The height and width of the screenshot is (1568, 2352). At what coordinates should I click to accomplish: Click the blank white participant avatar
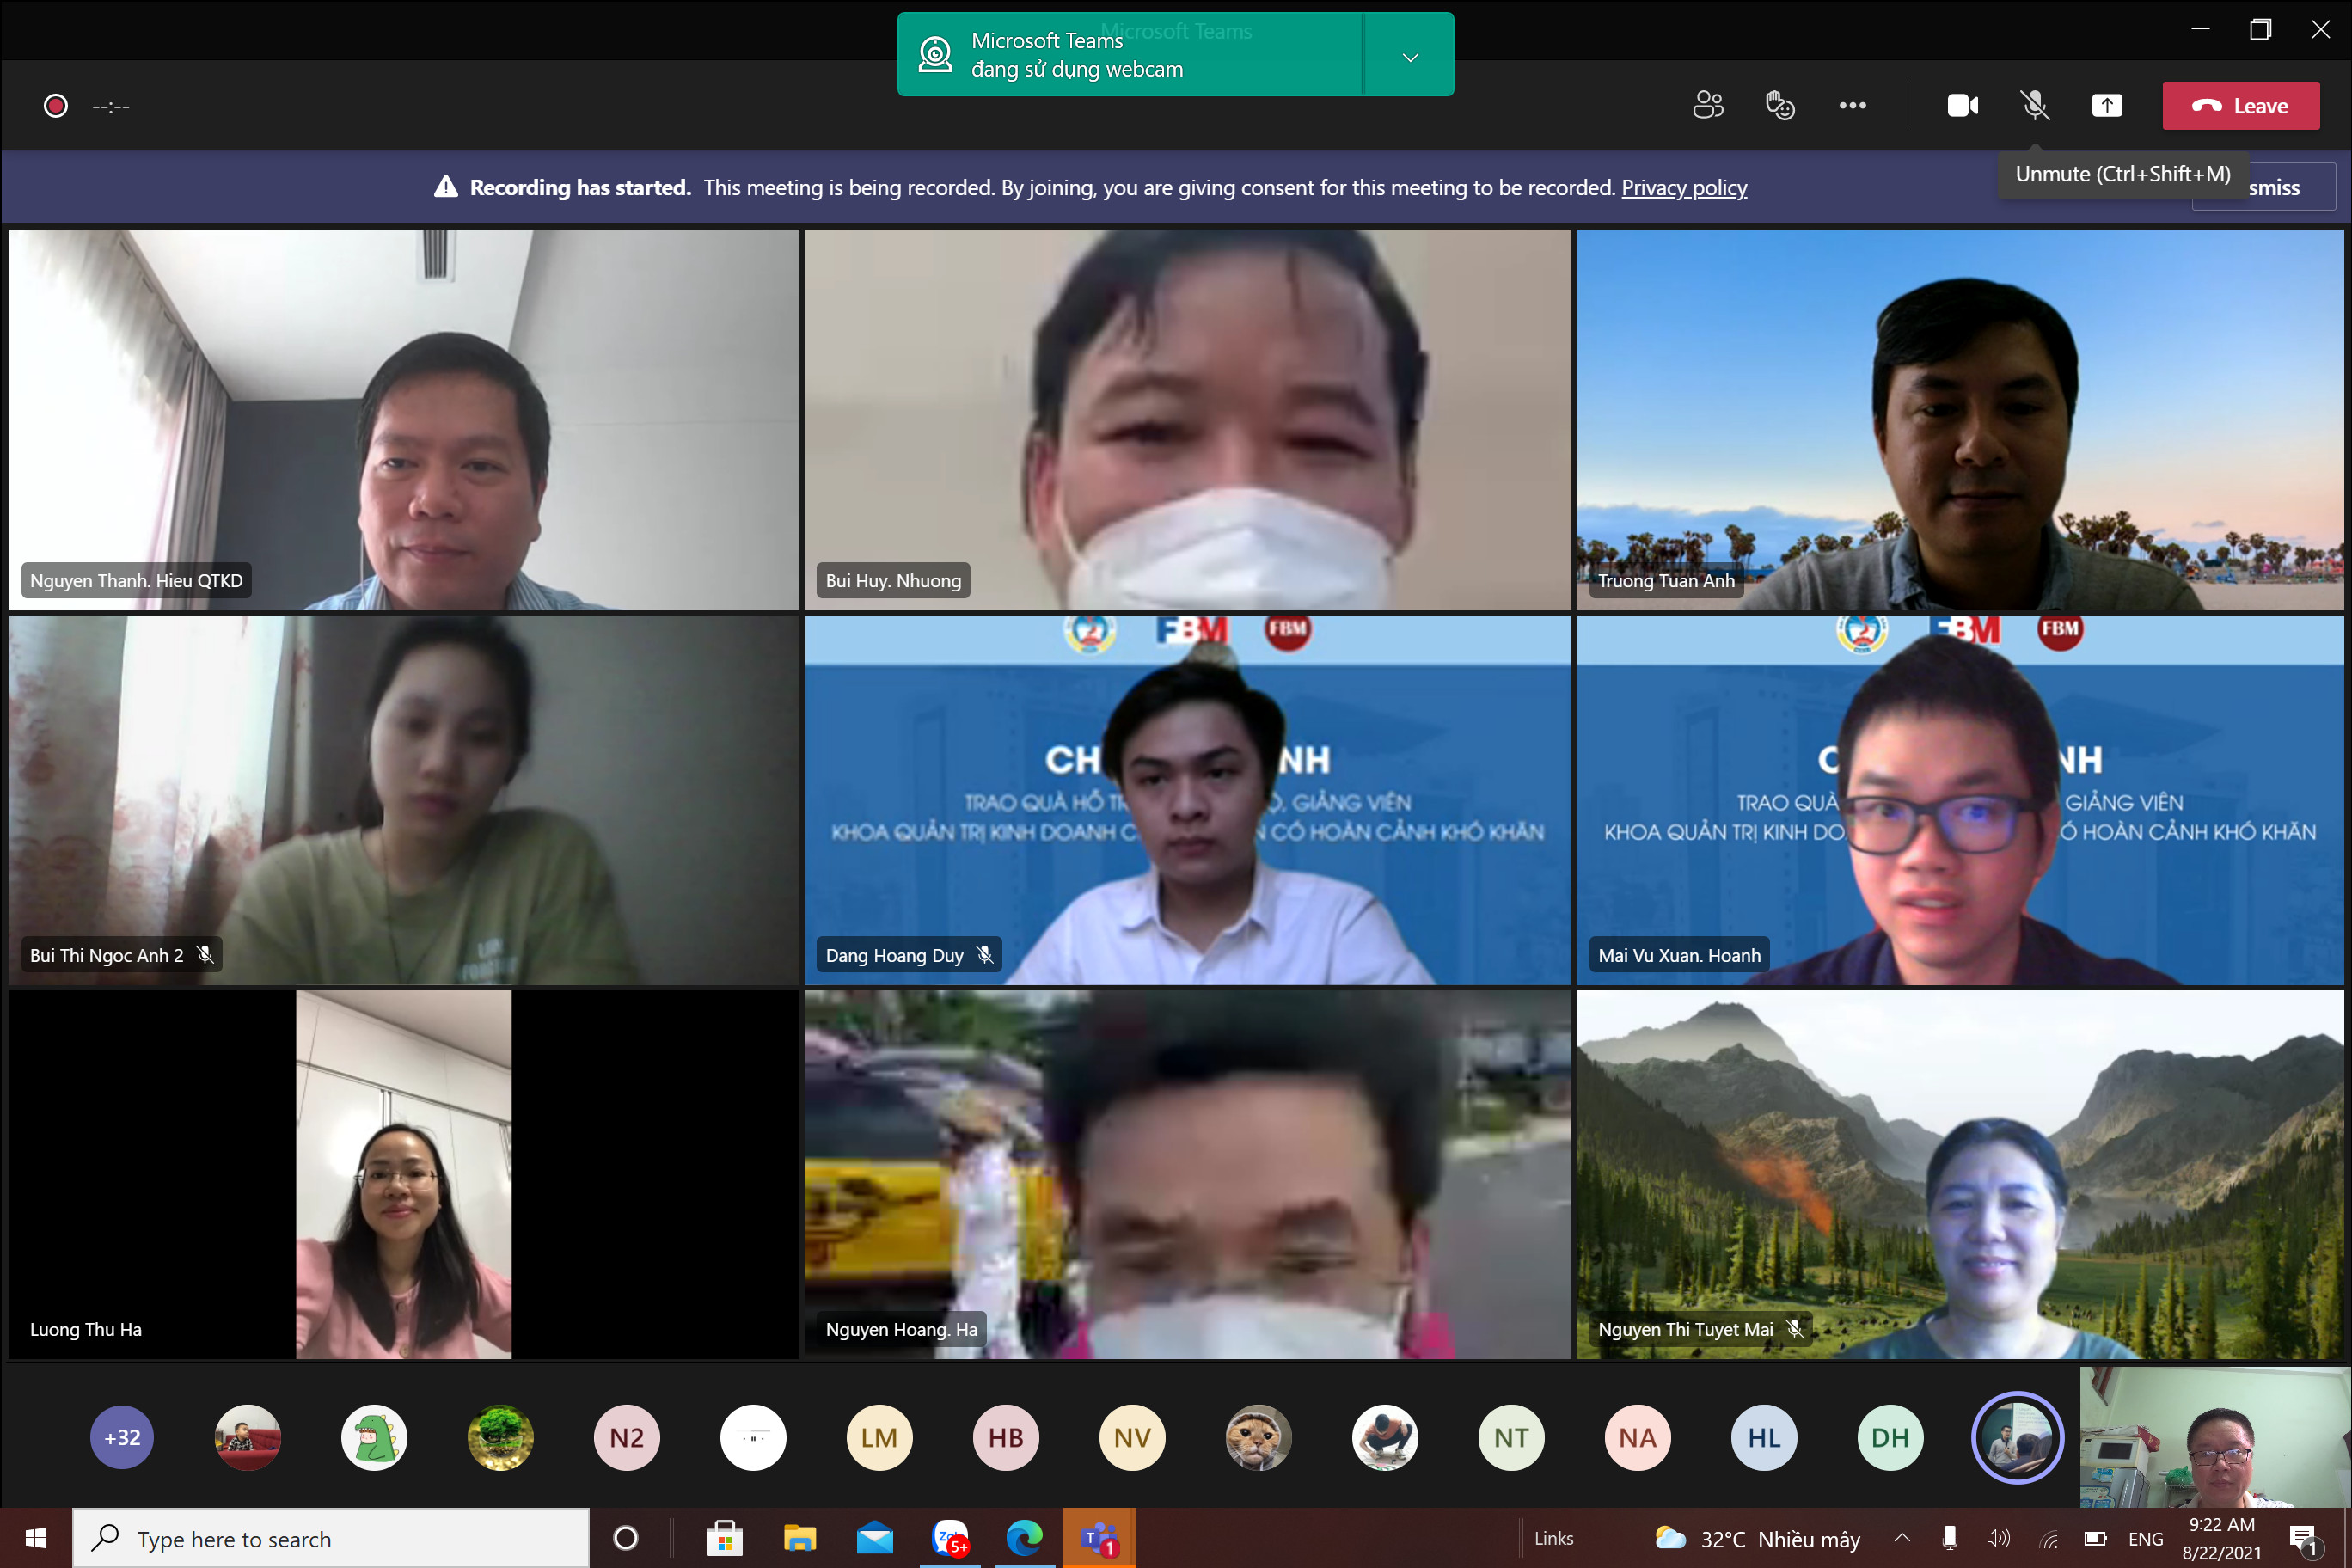click(x=753, y=1437)
